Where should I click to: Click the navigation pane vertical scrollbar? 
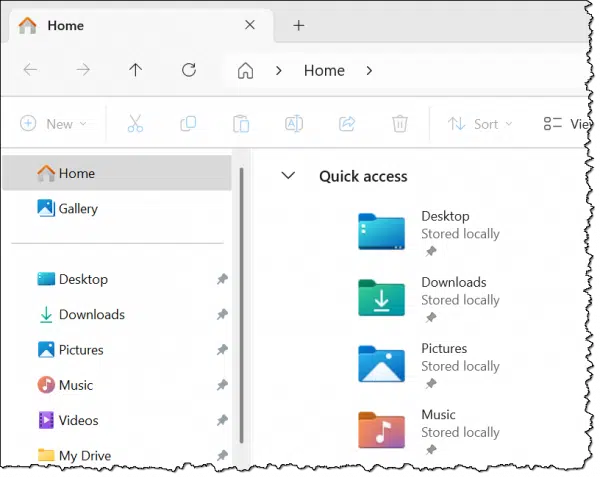[241, 305]
